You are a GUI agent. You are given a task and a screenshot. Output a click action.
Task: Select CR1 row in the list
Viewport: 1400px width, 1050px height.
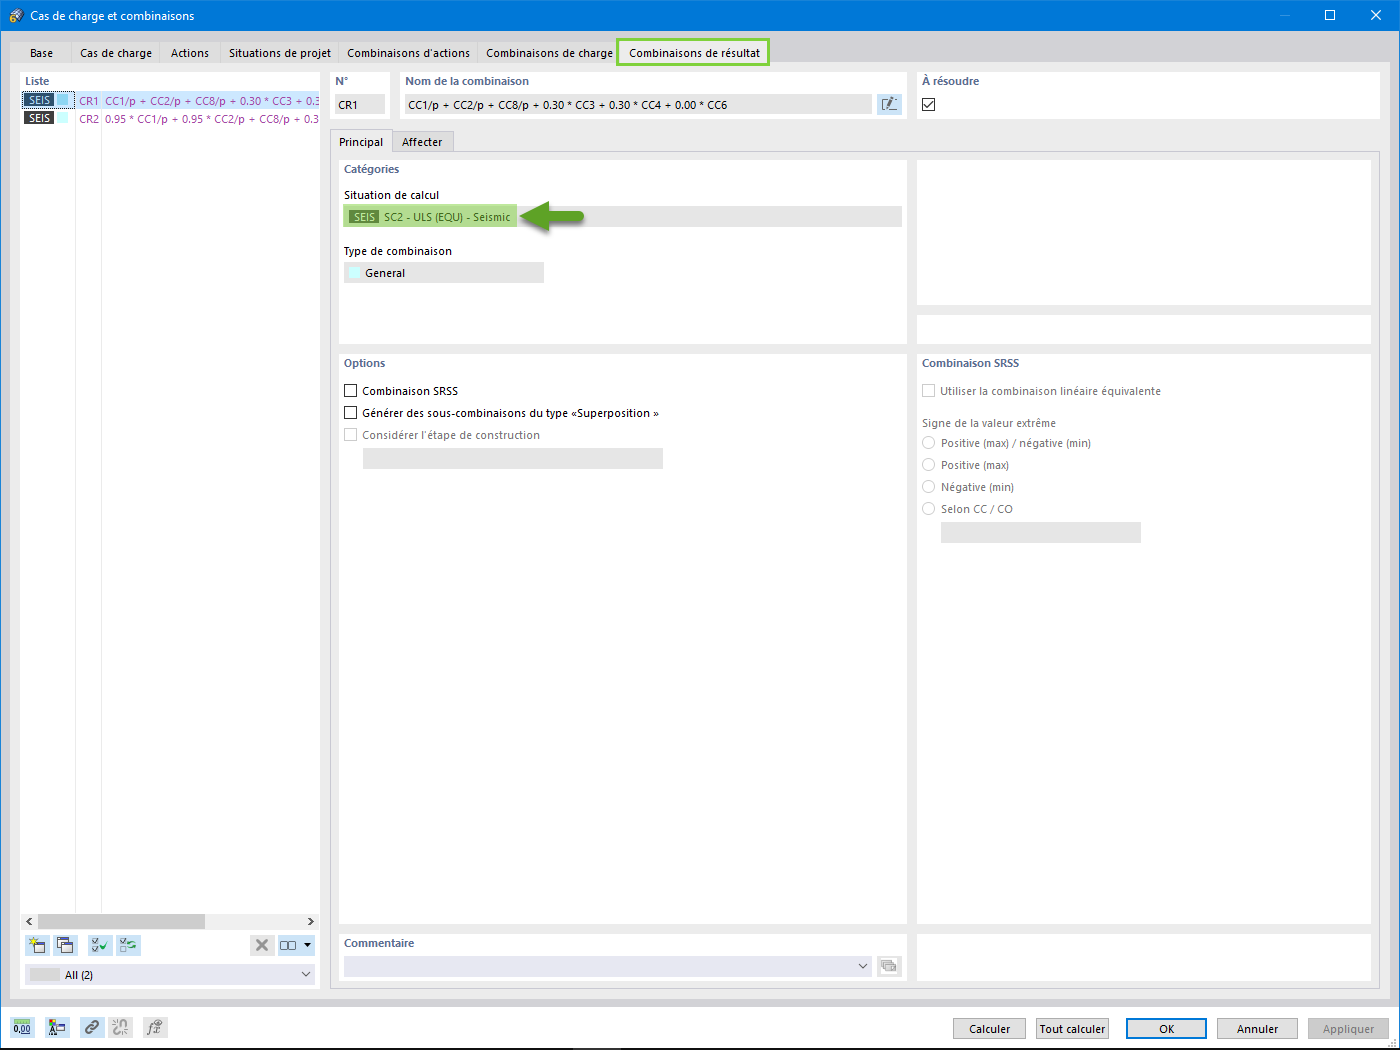171,100
